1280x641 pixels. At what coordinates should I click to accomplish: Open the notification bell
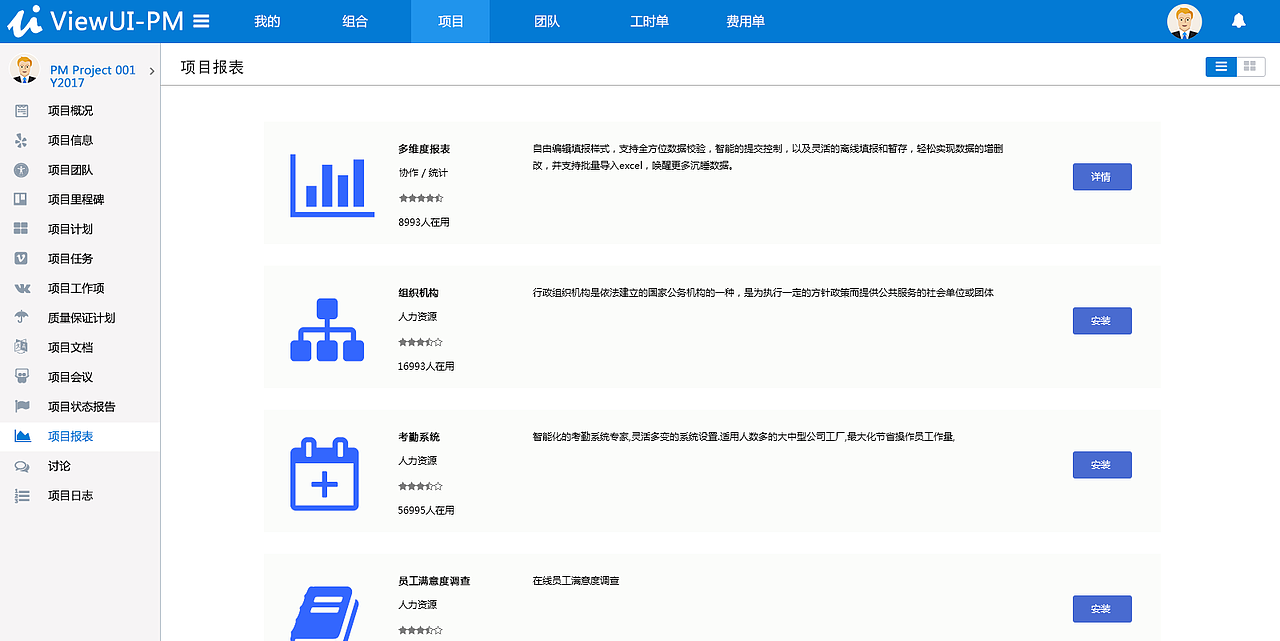click(x=1239, y=20)
